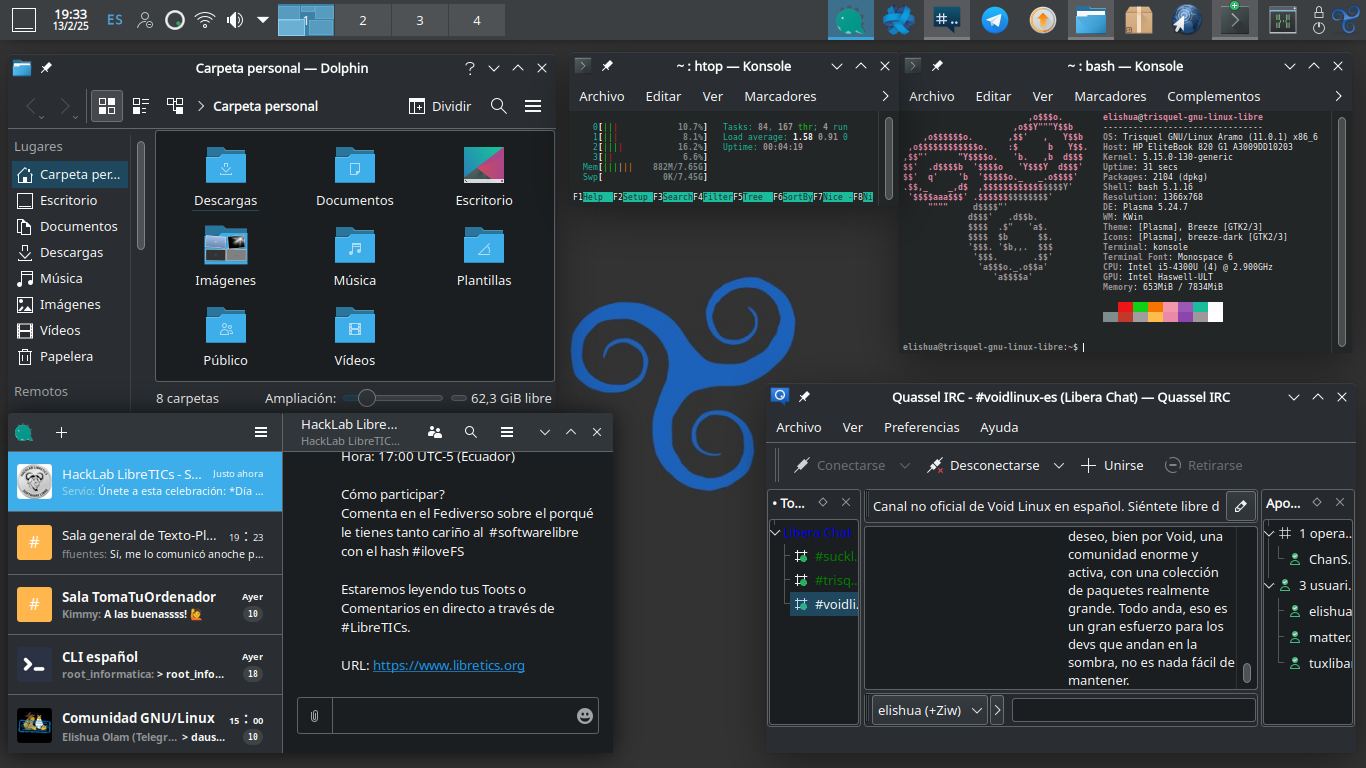Open Ayuda menu in Quassel IRC

[x=999, y=427]
